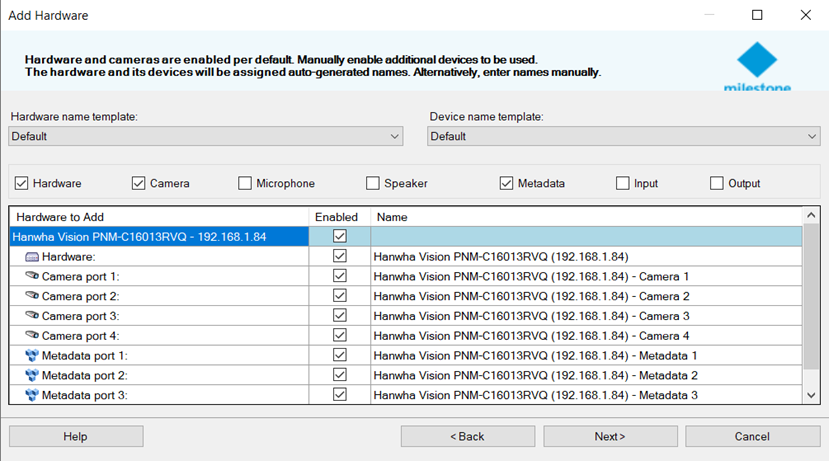Click the Enabled column header

point(339,217)
